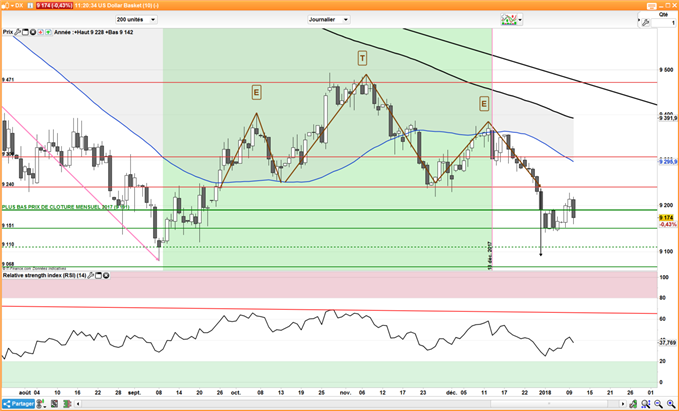Click the Année high-low price info text
679x411 pixels.
pos(94,32)
